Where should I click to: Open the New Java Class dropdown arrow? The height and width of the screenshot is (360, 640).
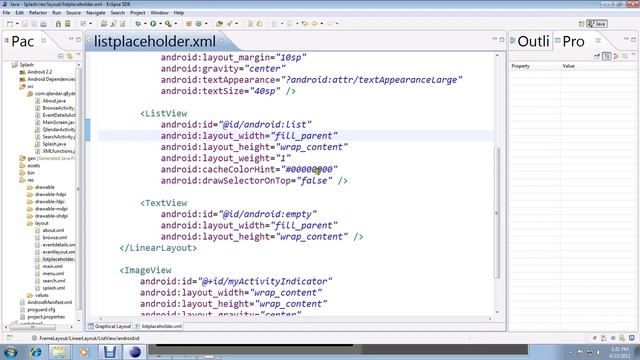(206, 24)
